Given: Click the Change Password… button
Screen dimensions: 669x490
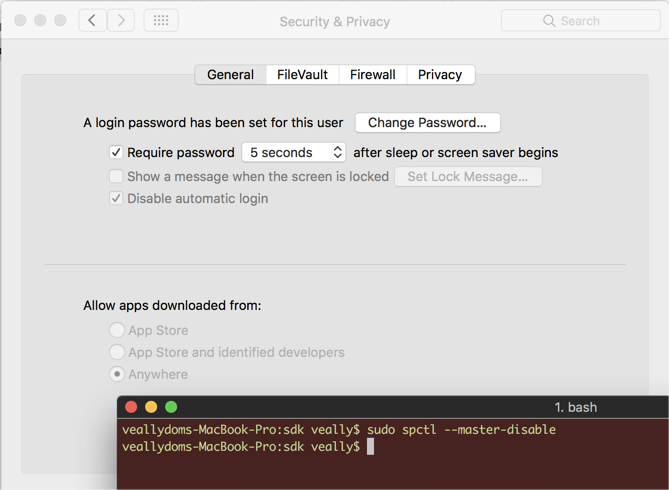Looking at the screenshot, I should click(428, 122).
